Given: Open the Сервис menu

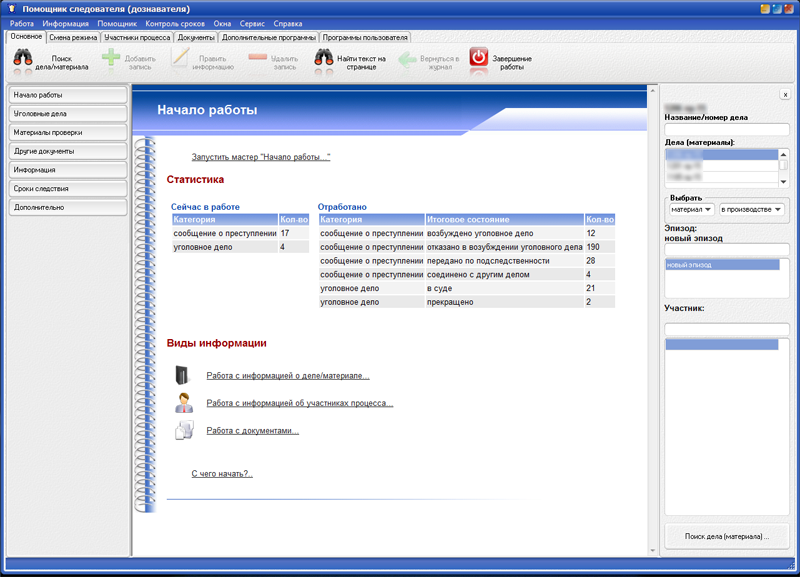Looking at the screenshot, I should click(x=252, y=22).
